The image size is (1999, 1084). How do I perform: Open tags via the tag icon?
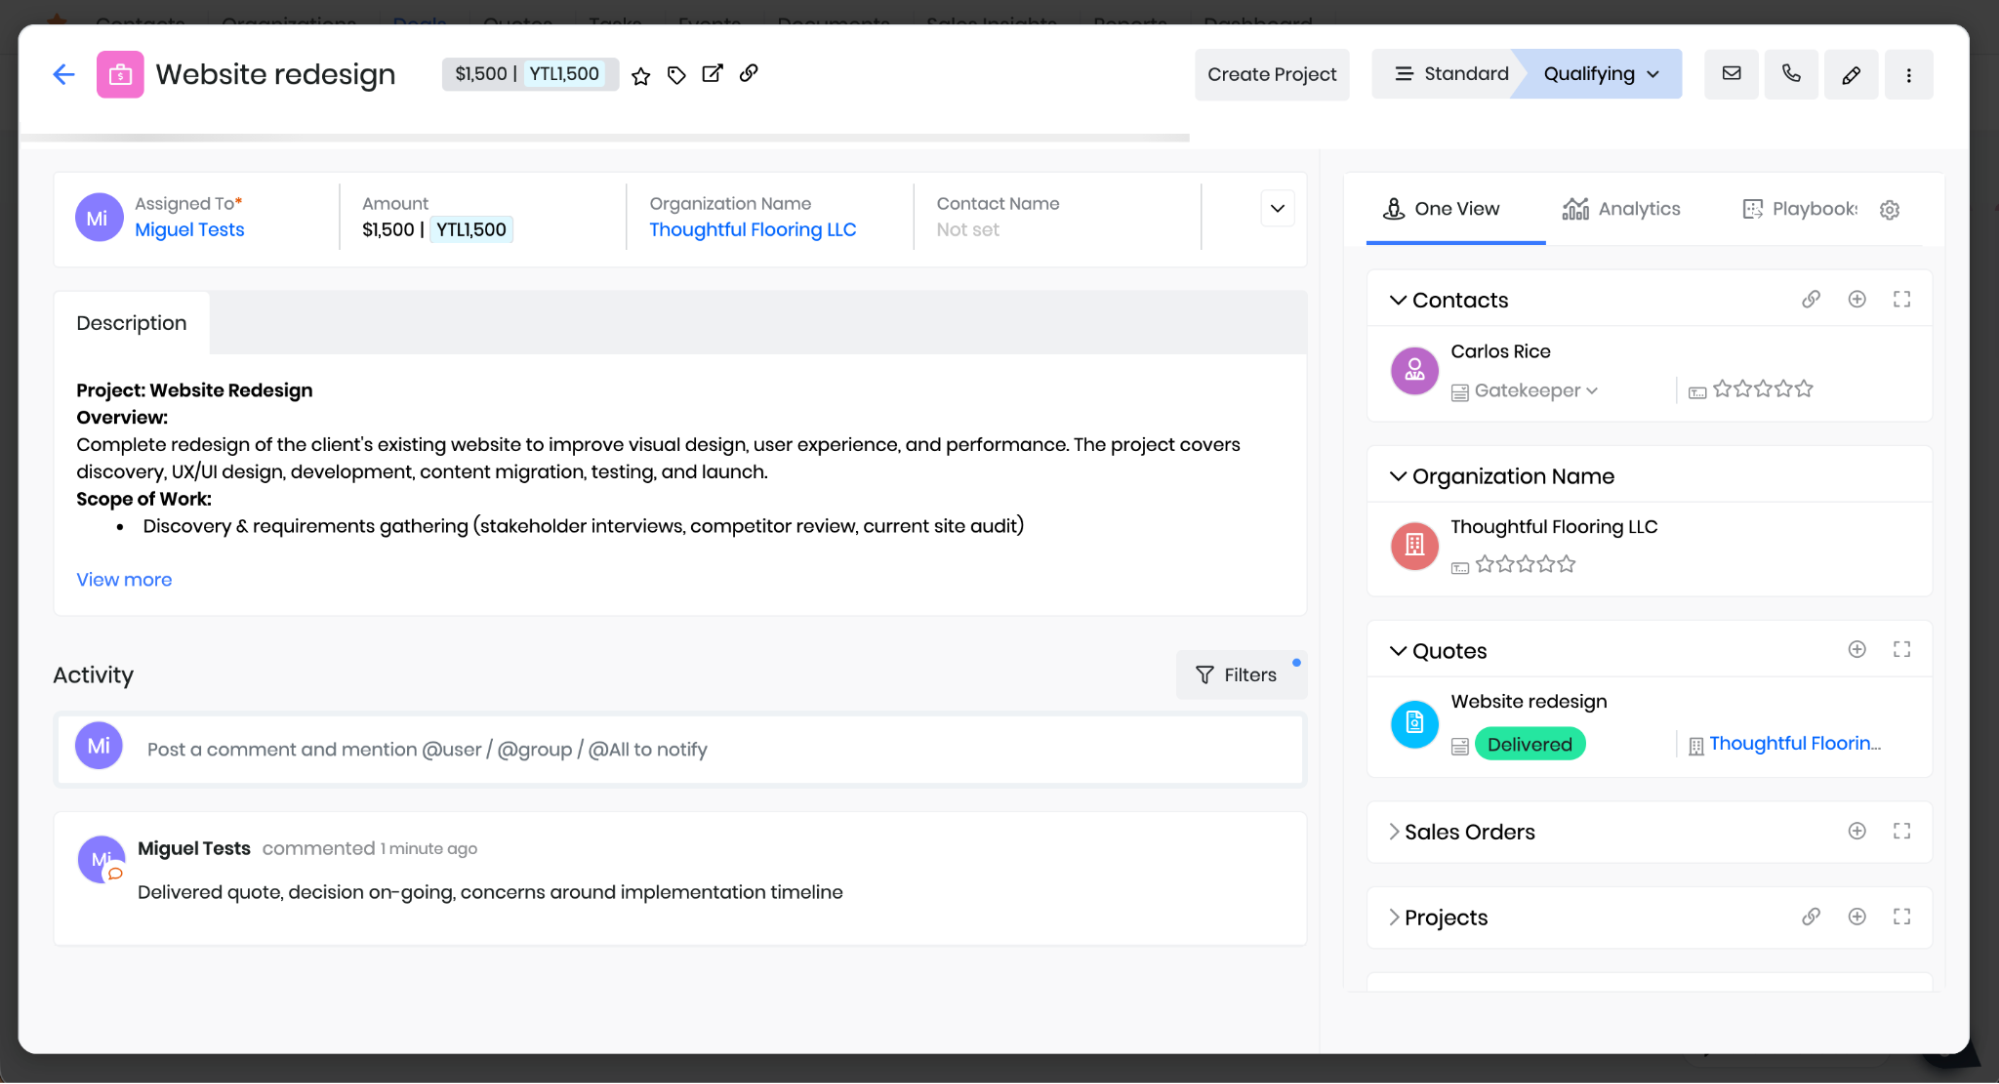pos(676,75)
